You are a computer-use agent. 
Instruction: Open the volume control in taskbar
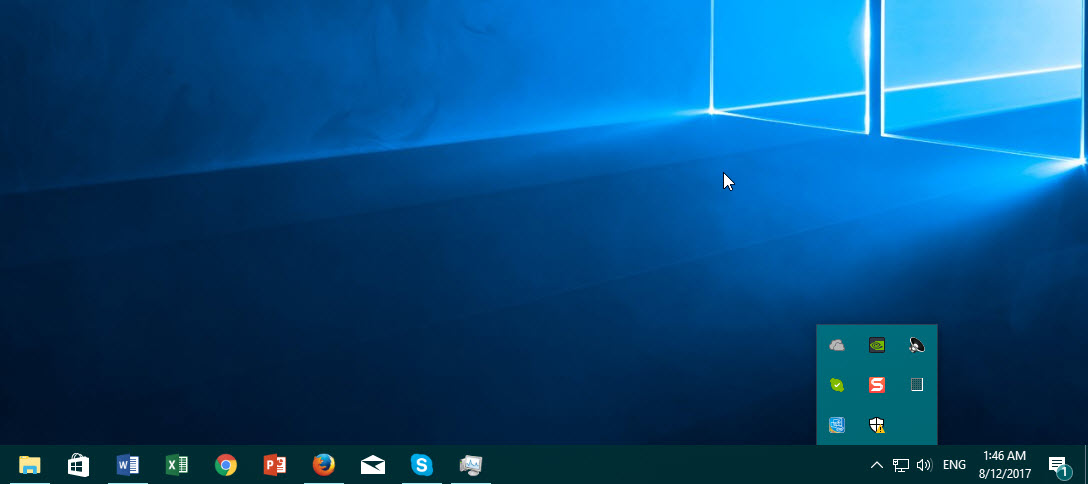(x=924, y=465)
